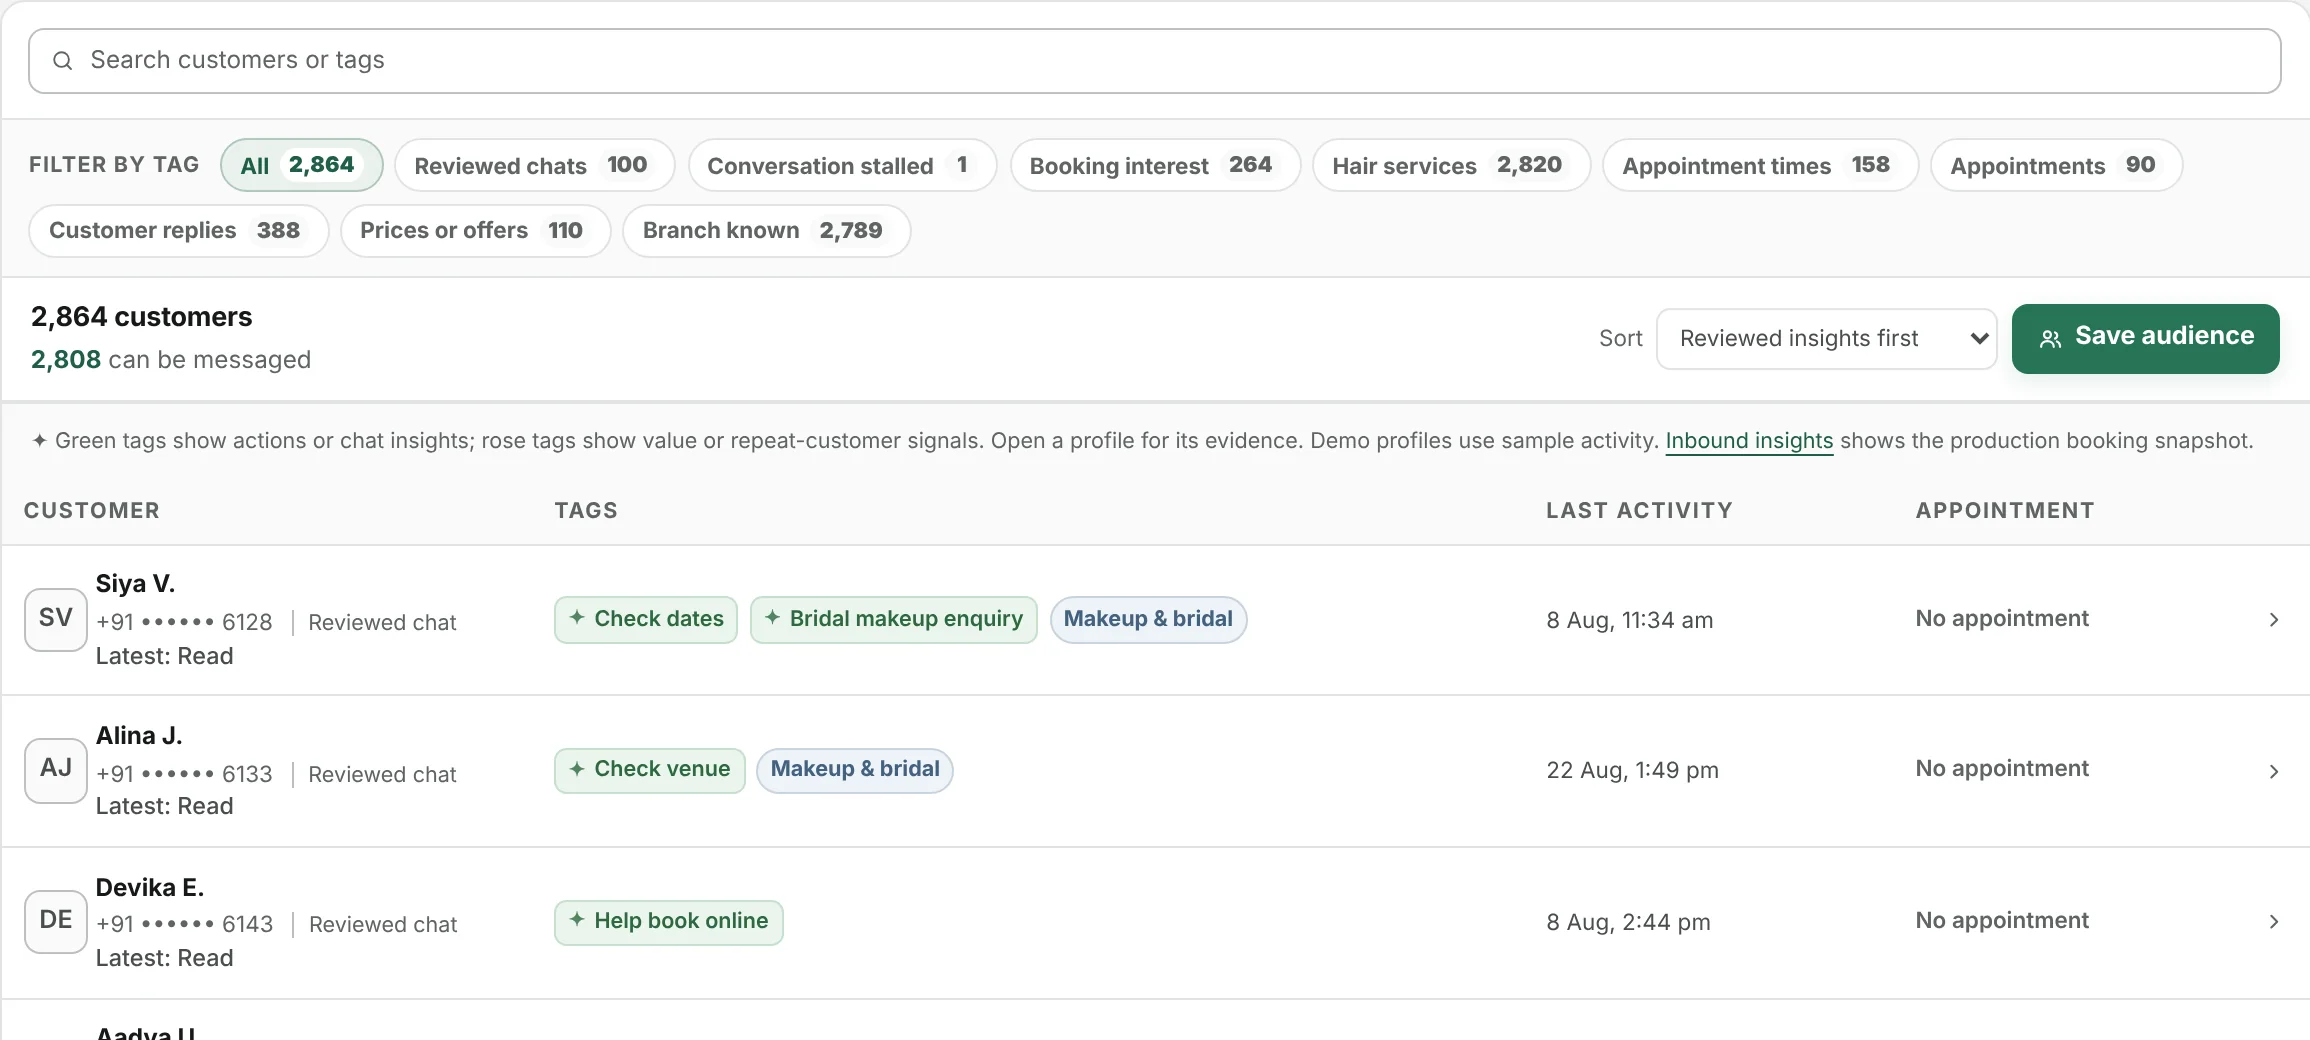This screenshot has width=2310, height=1040.
Task: Click the TAGS column header
Action: click(x=586, y=511)
